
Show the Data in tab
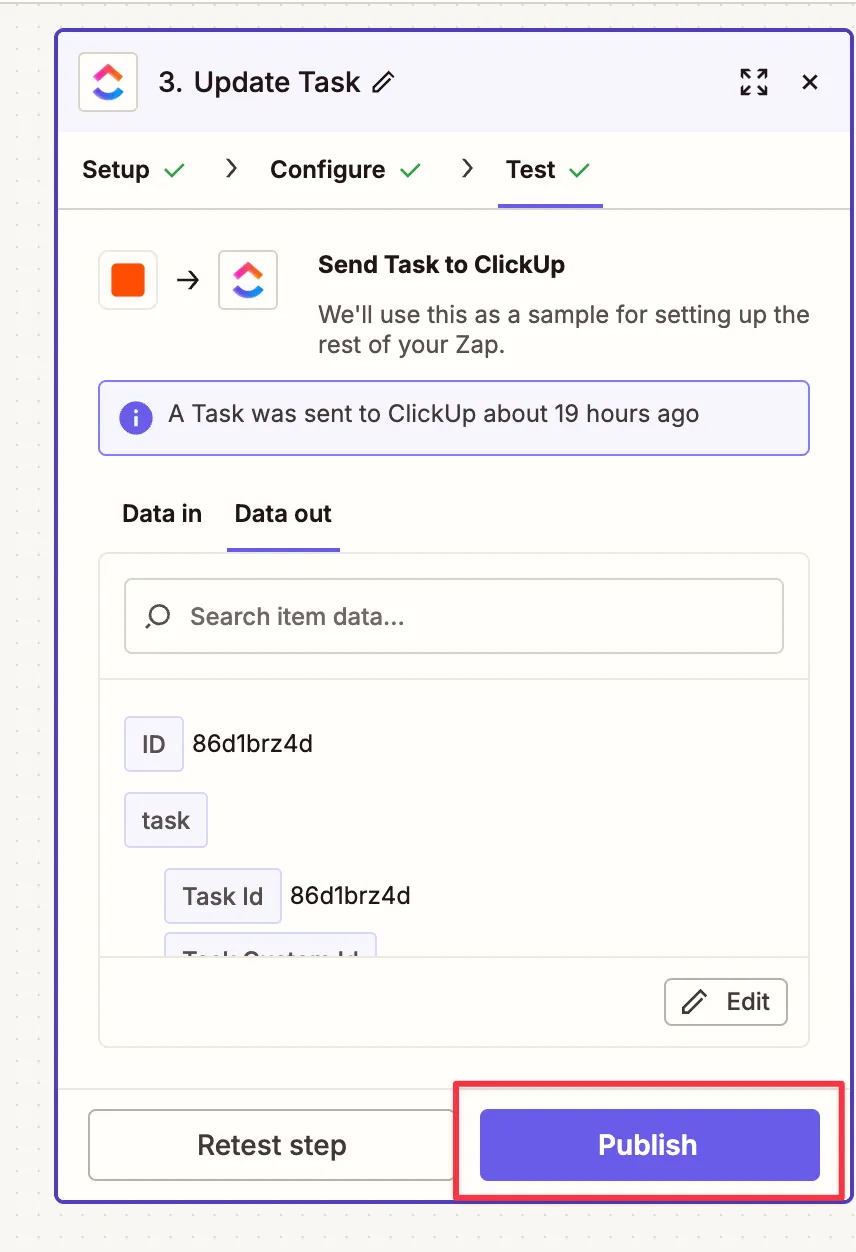coord(162,514)
